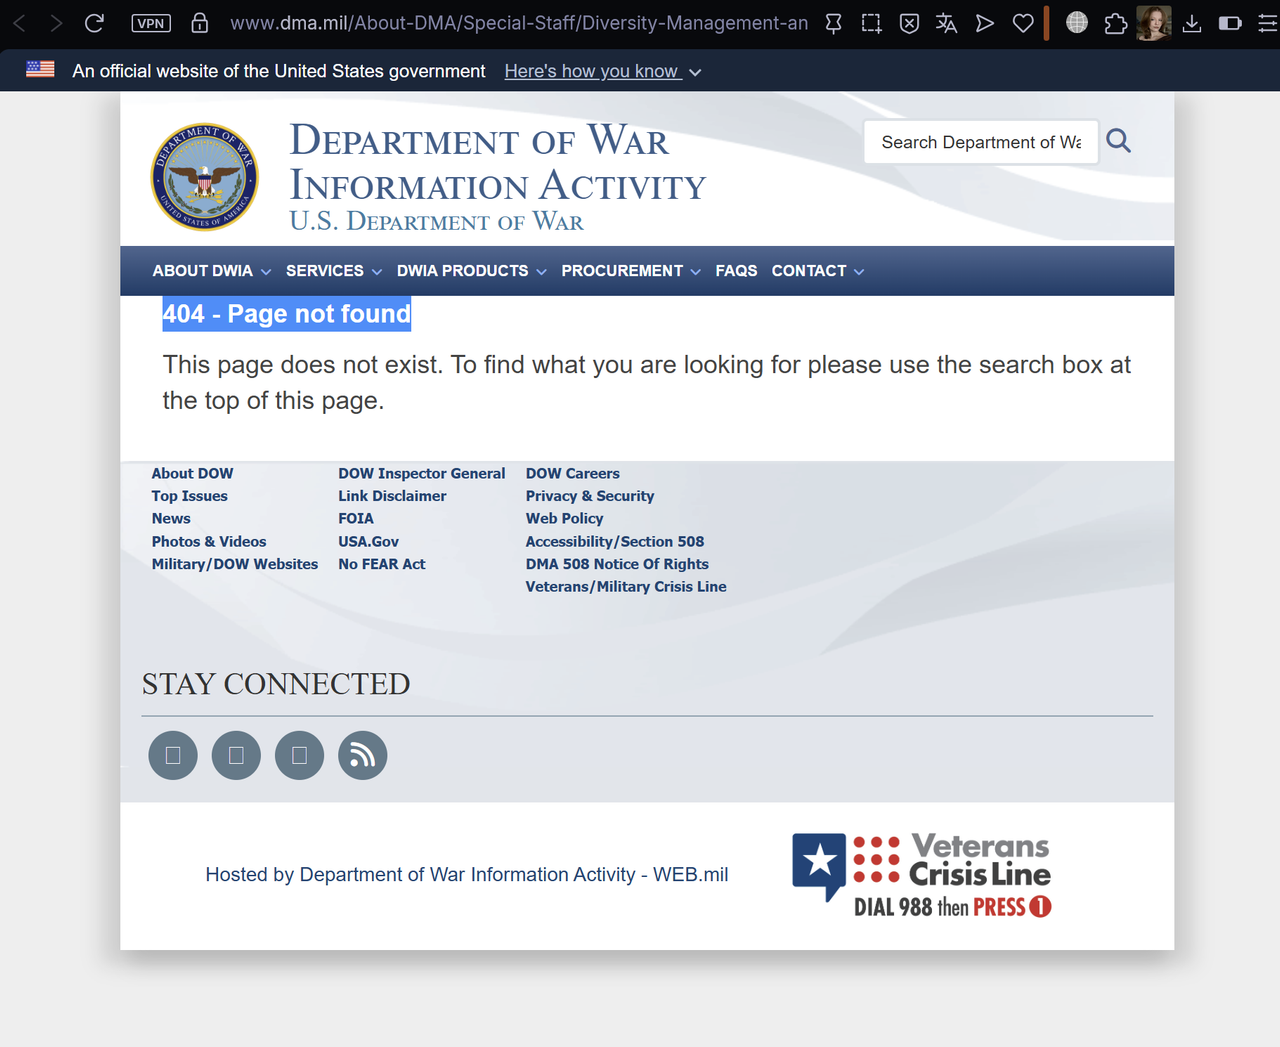Click the 404 - Page not found heading
Image resolution: width=1280 pixels, height=1047 pixels.
(x=287, y=314)
